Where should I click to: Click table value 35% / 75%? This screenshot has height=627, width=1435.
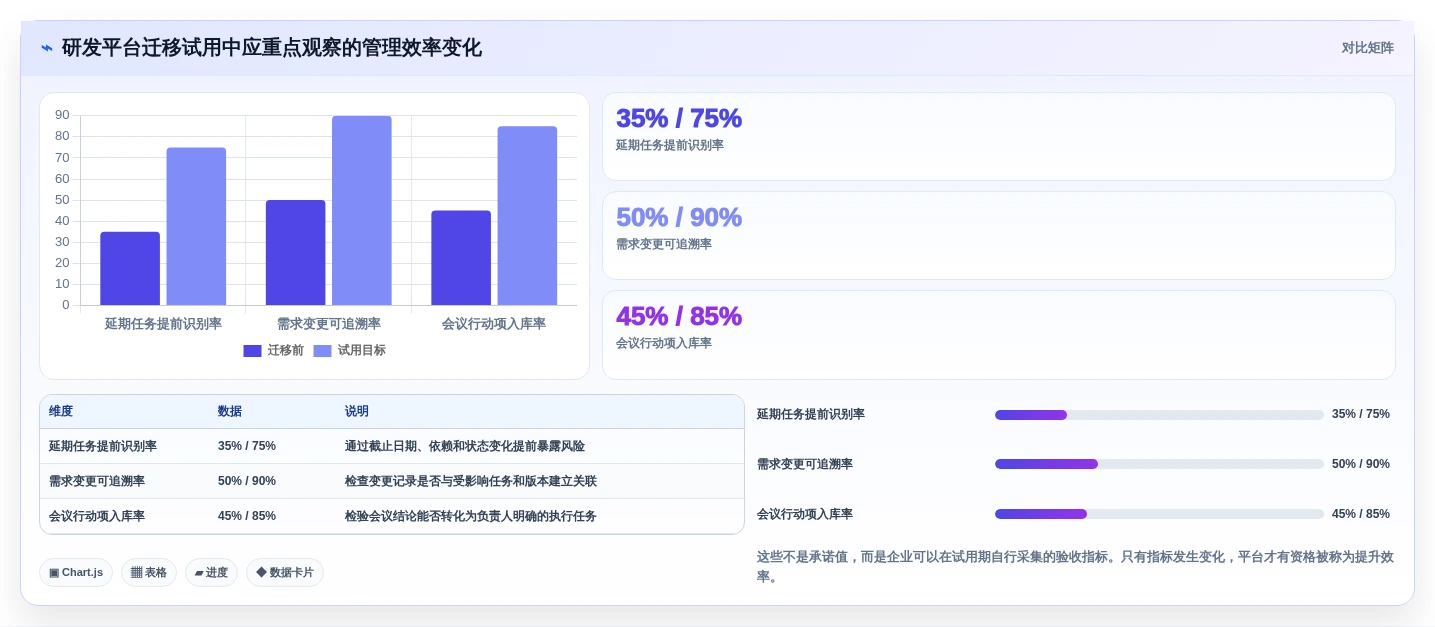coord(247,446)
